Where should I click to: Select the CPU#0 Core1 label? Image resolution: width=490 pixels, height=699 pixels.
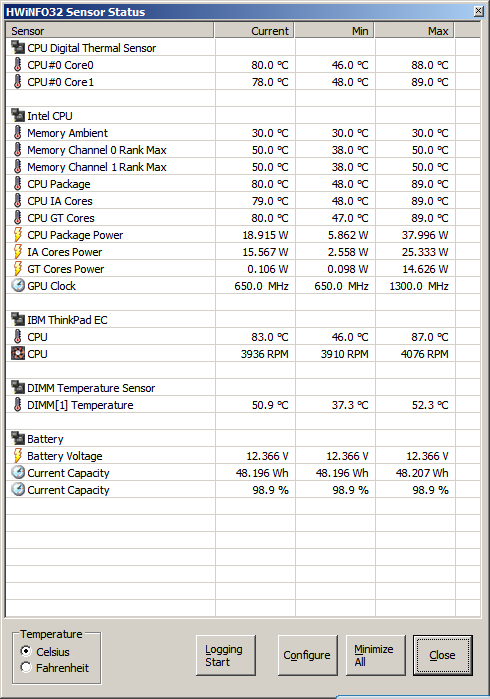pyautogui.click(x=60, y=82)
